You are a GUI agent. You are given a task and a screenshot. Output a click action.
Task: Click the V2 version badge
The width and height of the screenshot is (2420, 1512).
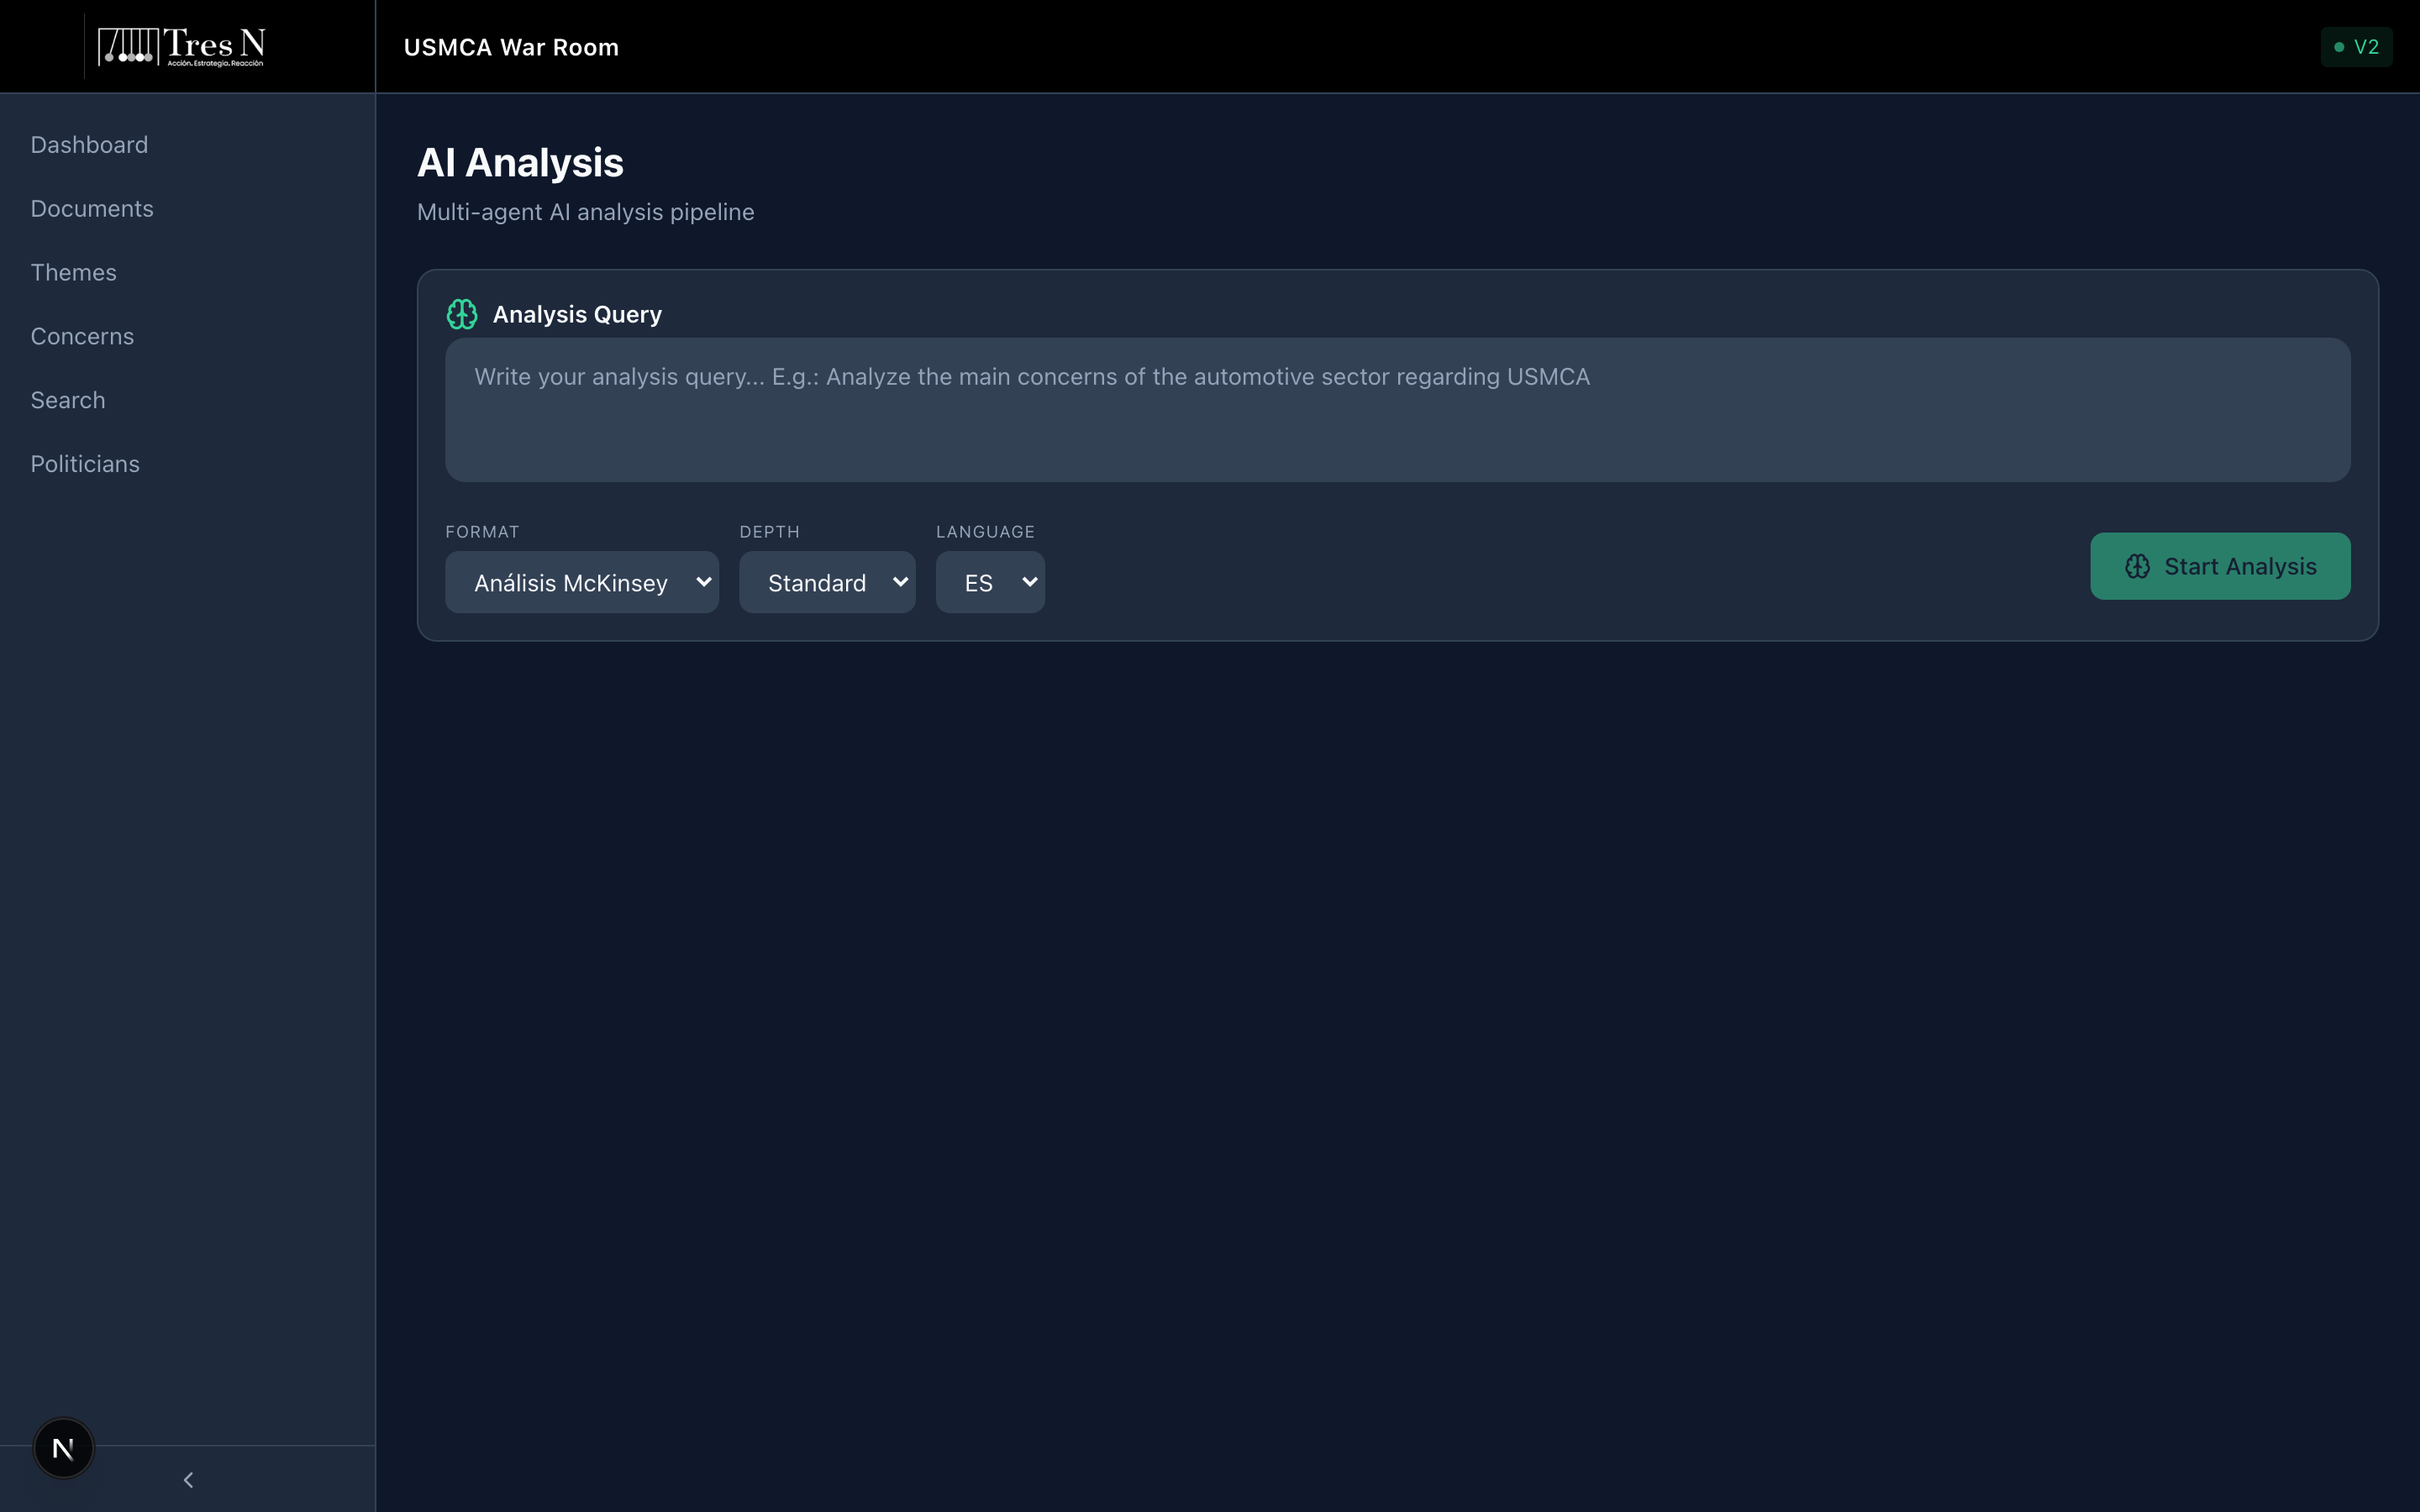(2357, 46)
